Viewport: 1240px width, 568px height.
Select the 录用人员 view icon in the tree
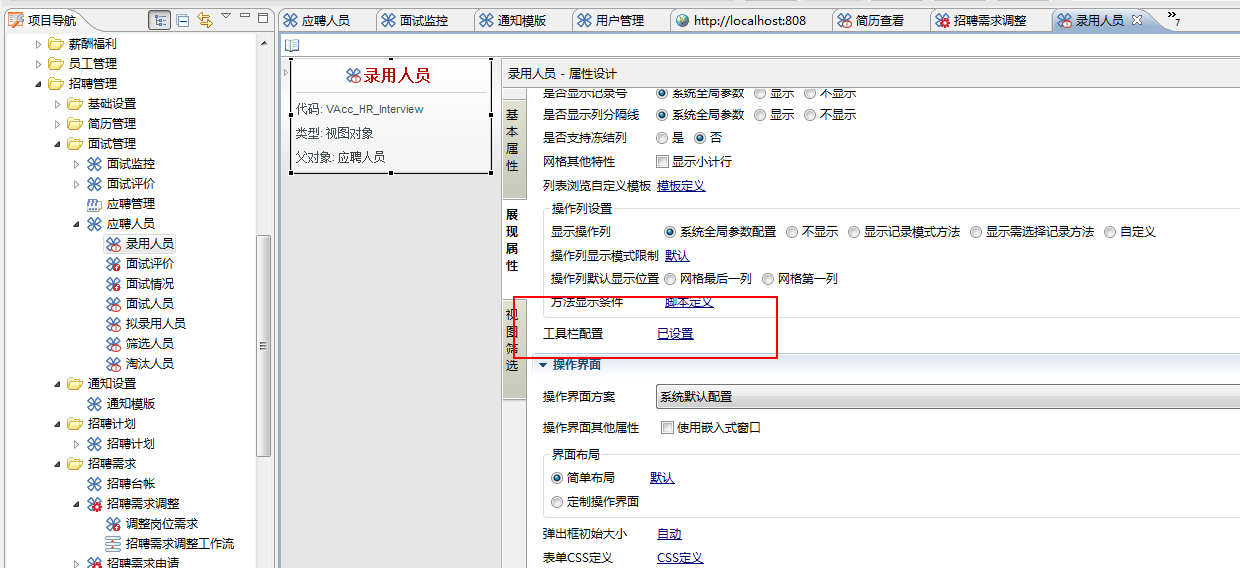pyautogui.click(x=113, y=243)
